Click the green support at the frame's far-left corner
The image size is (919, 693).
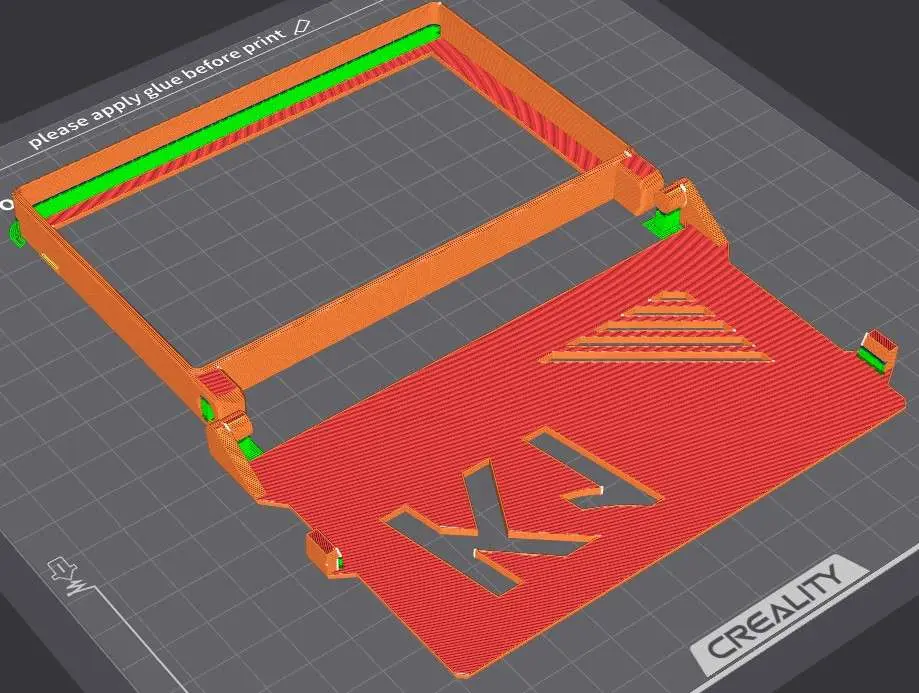pos(16,233)
